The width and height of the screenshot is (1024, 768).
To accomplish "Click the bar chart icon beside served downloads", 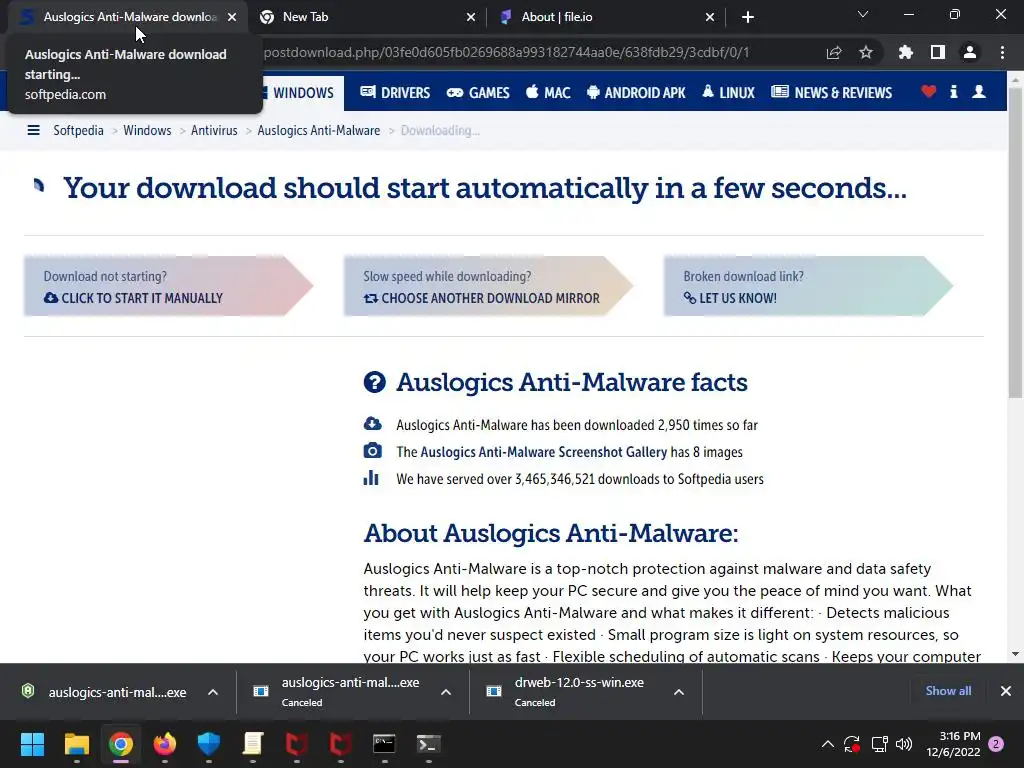I will click(x=371, y=478).
